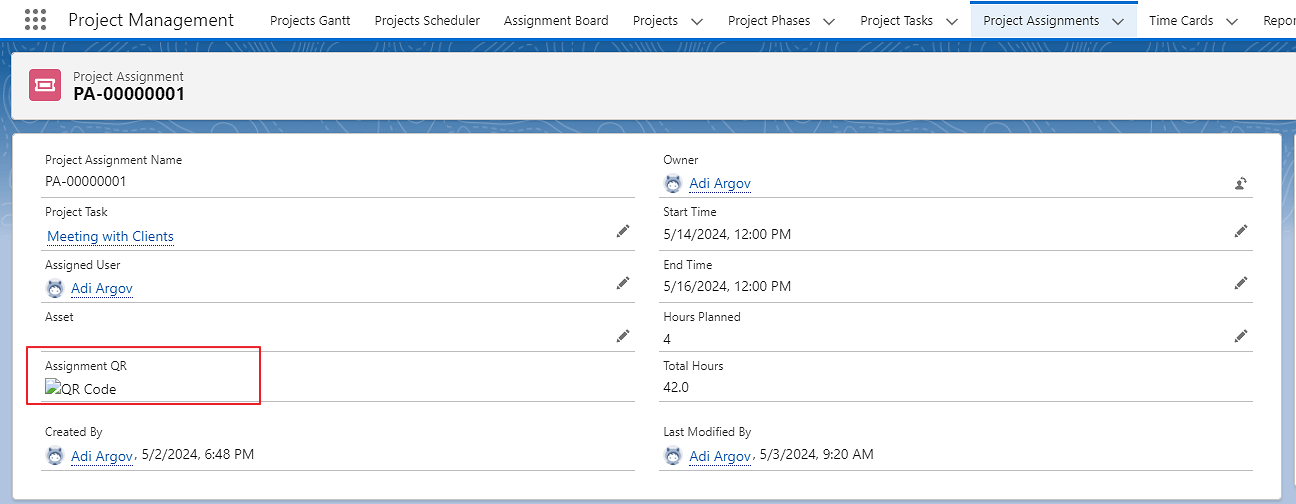Open the Project Tasks dropdown chevron
The height and width of the screenshot is (504, 1296).
tap(952, 21)
